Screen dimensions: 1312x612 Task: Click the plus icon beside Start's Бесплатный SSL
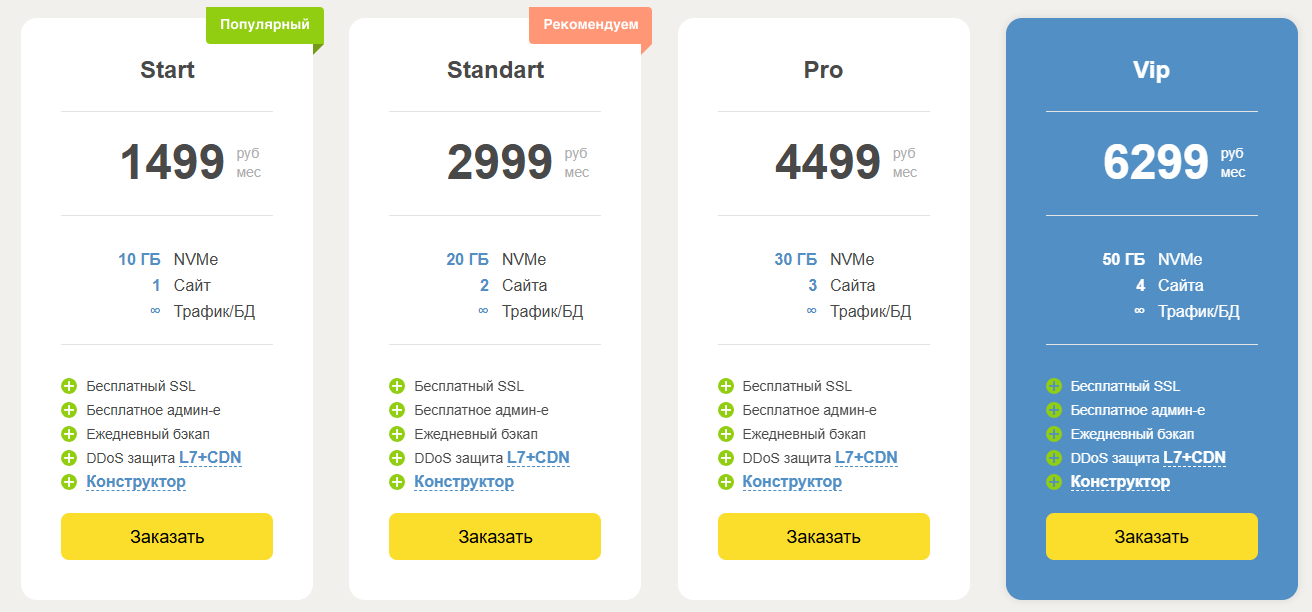pos(69,386)
